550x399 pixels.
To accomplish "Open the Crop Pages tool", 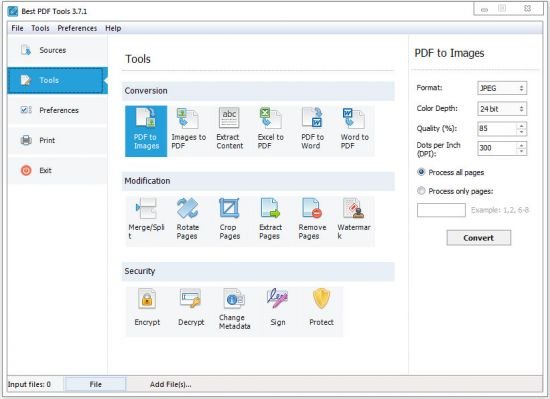I will 229,221.
